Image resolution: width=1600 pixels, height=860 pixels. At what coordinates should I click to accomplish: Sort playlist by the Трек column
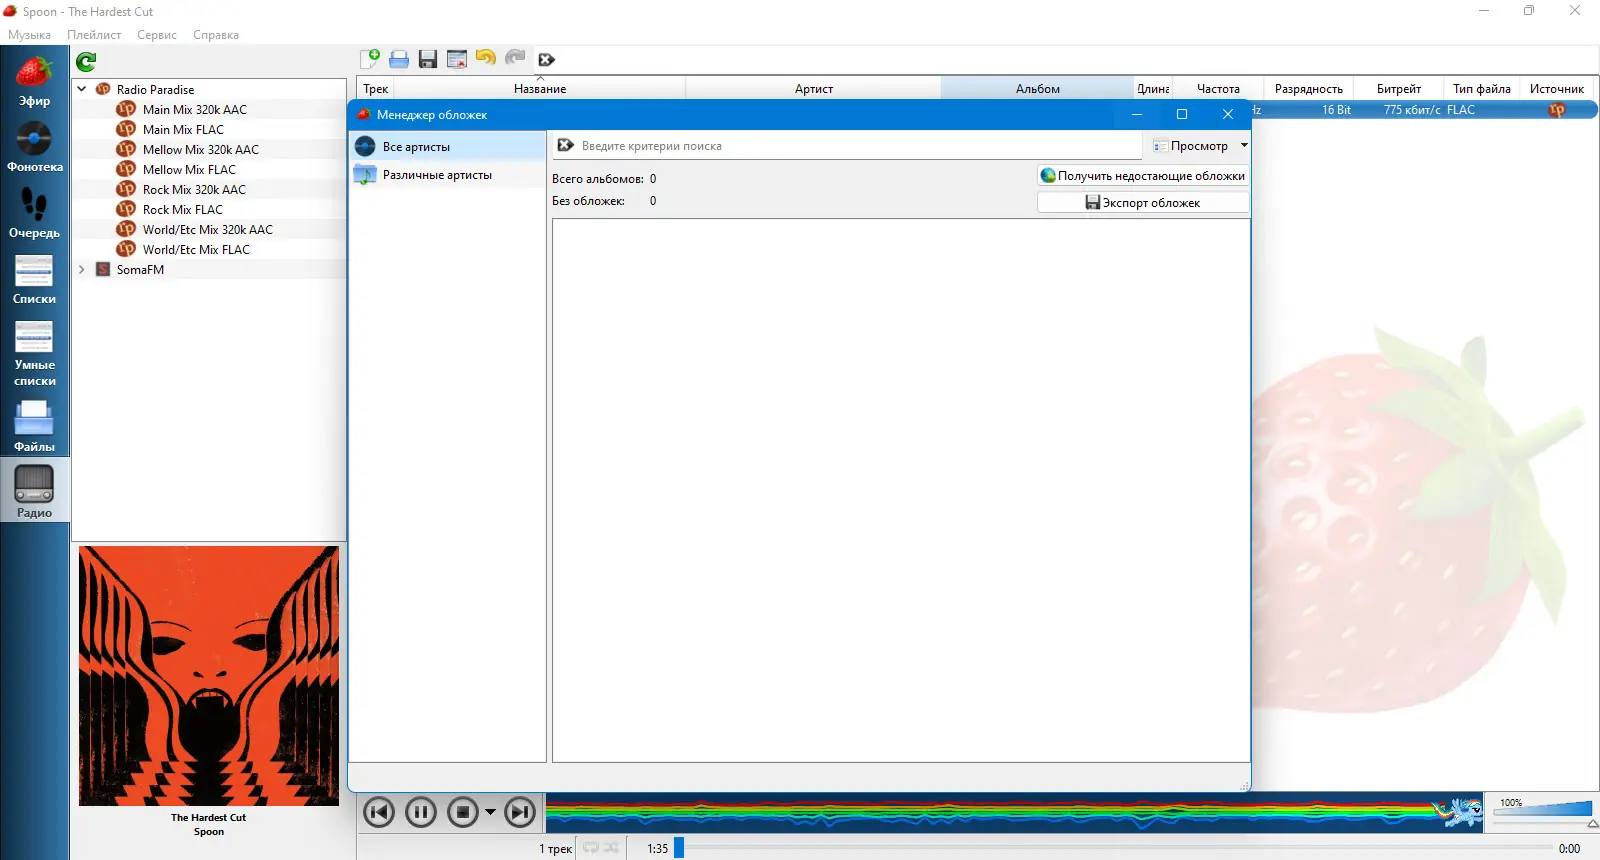pyautogui.click(x=376, y=89)
